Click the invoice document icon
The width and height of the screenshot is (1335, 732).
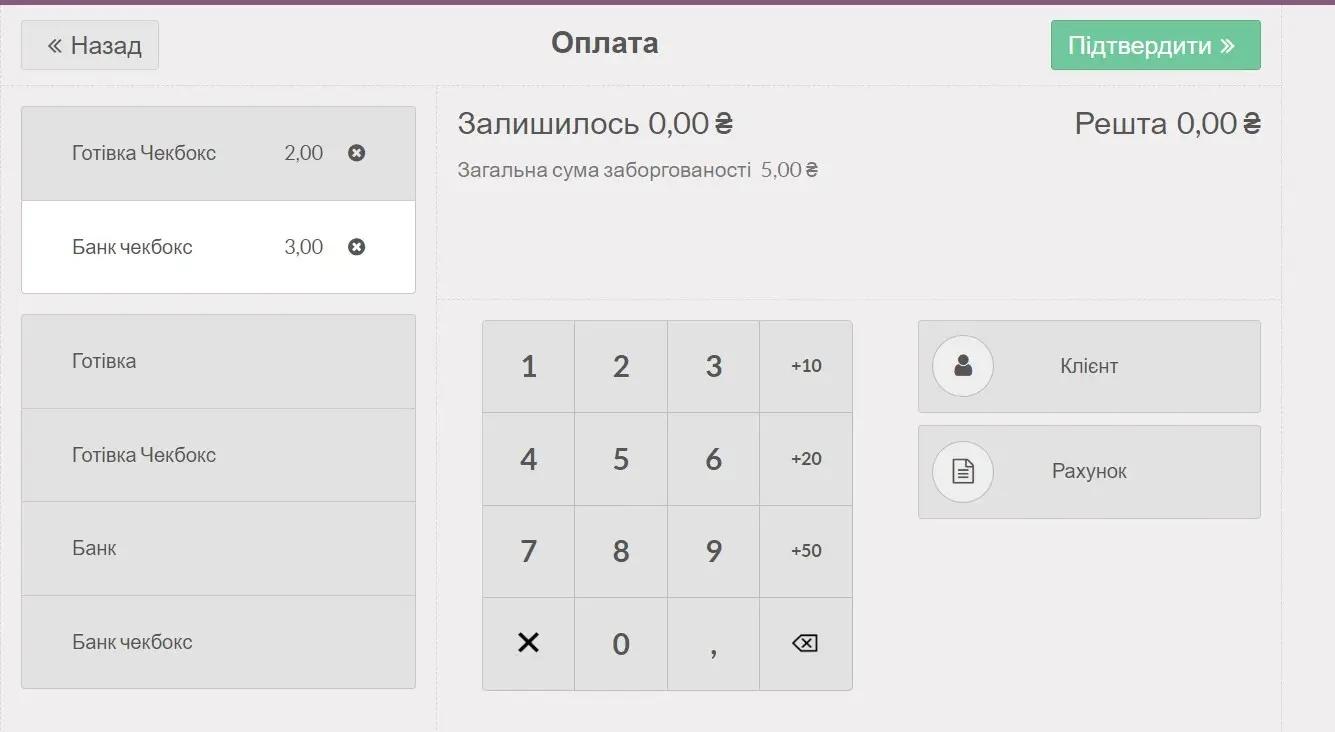[963, 471]
